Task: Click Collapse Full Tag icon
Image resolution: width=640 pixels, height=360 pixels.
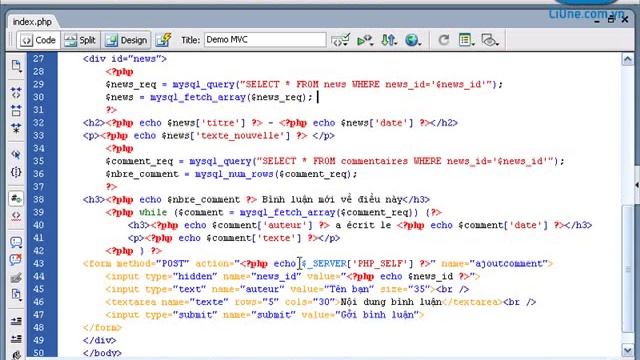Action: point(16,93)
